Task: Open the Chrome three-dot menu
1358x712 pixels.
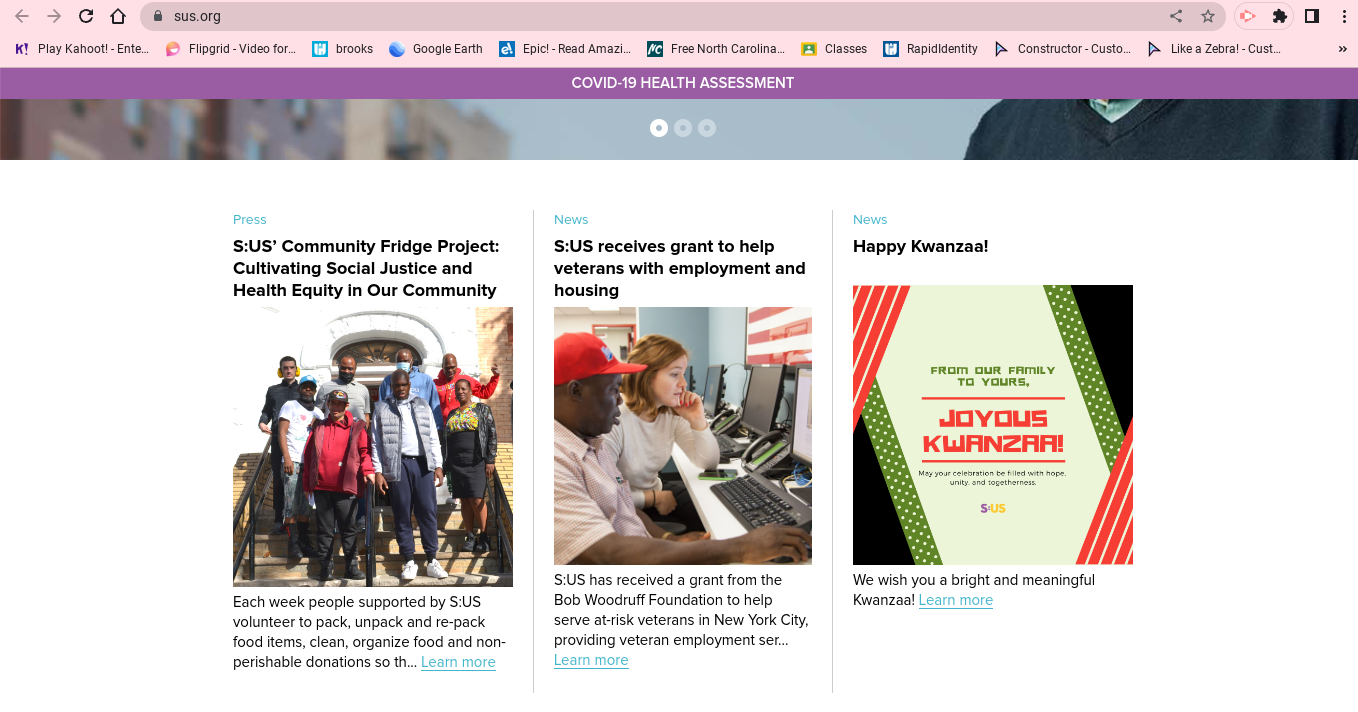Action: click(x=1344, y=16)
